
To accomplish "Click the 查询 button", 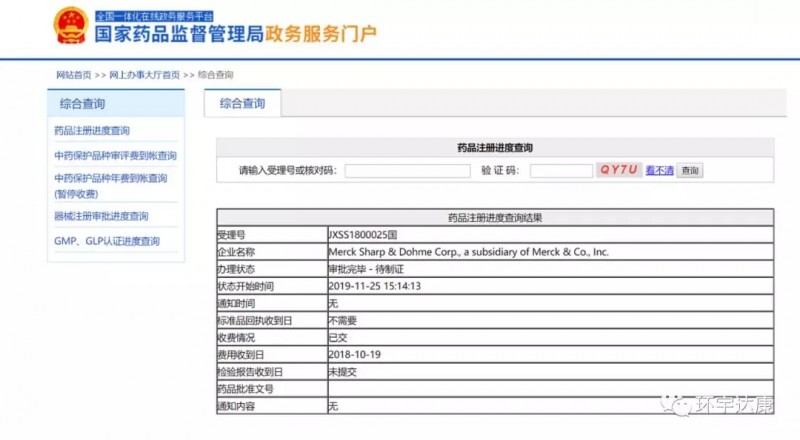I will 690,170.
